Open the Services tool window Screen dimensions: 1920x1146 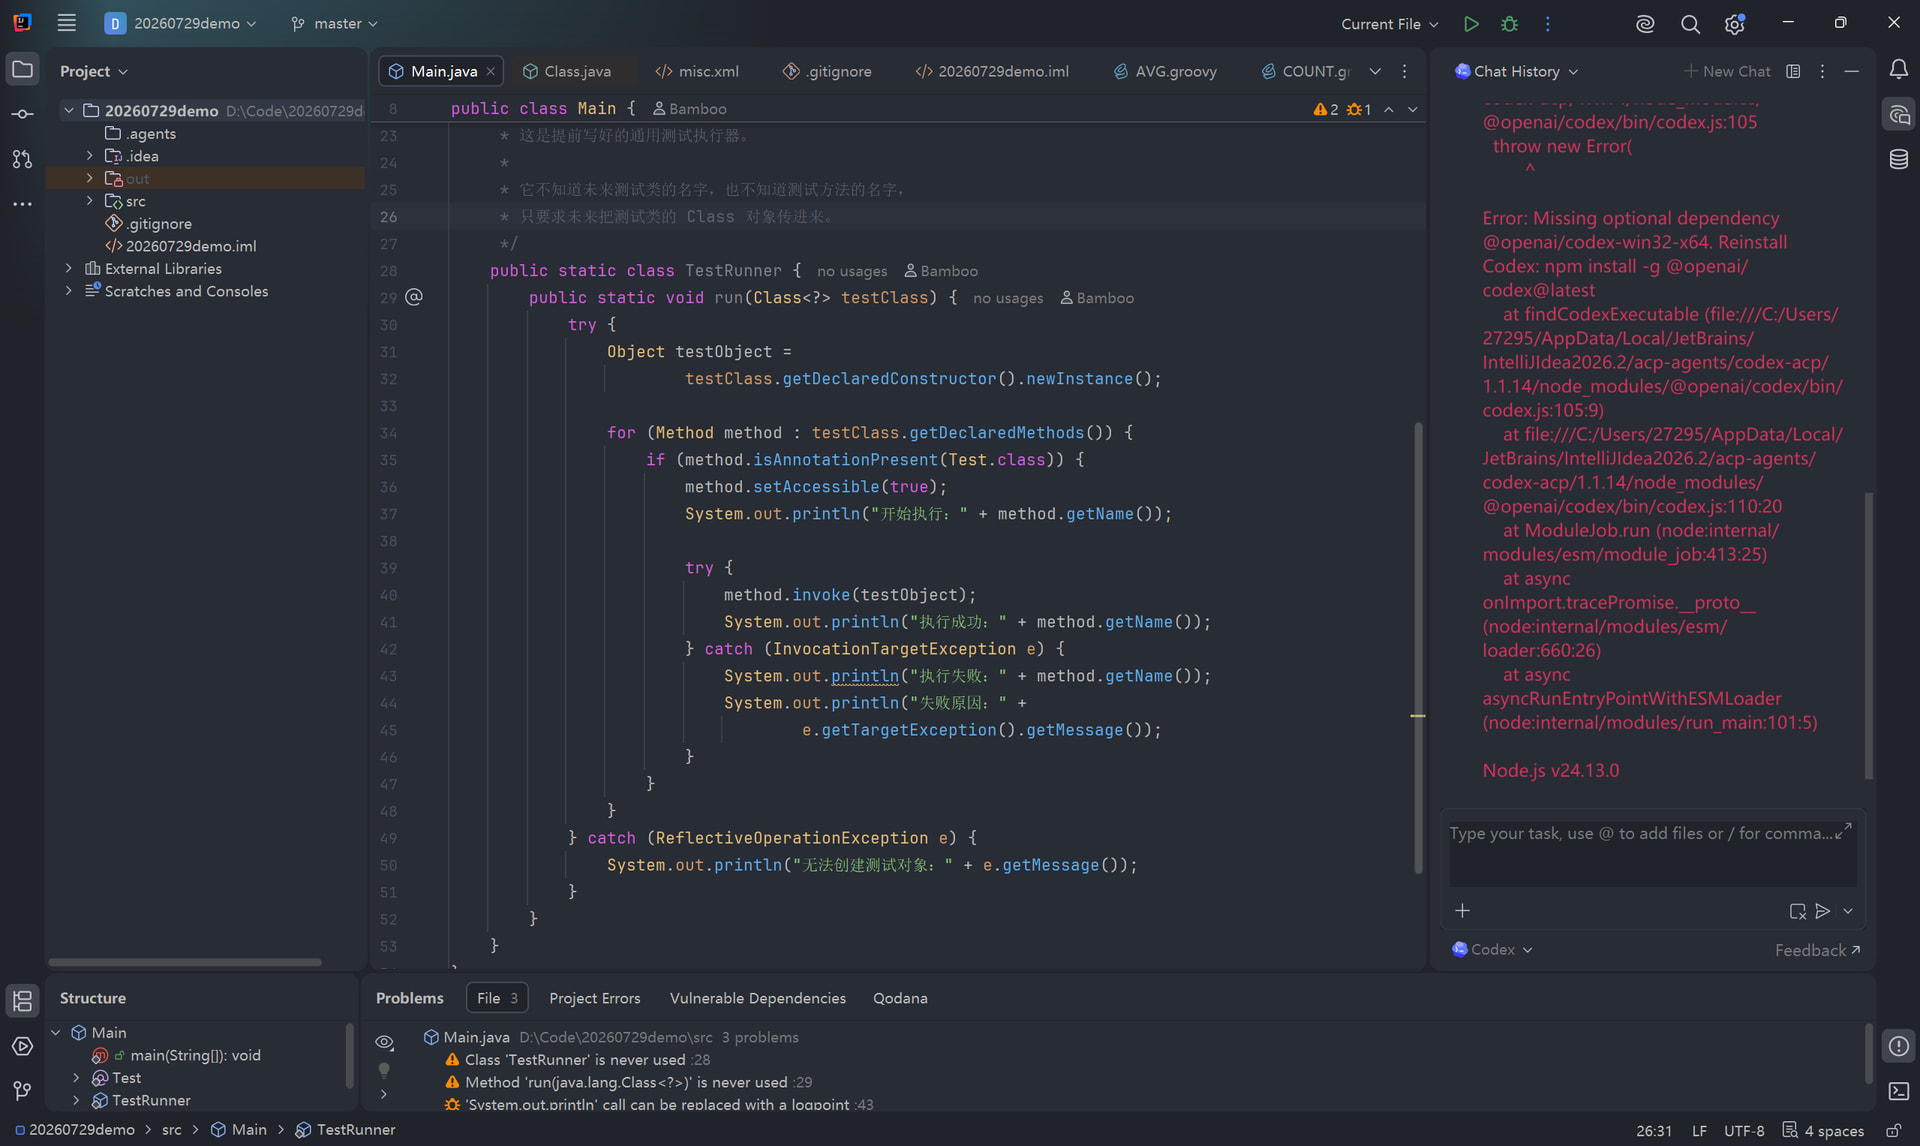click(22, 1046)
